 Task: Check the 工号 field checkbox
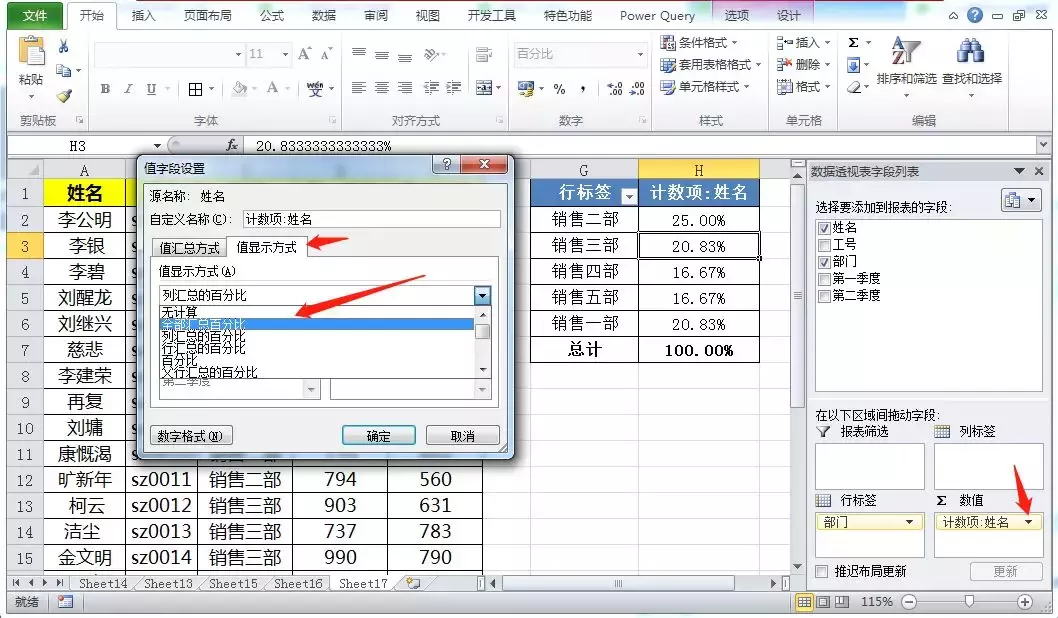824,245
